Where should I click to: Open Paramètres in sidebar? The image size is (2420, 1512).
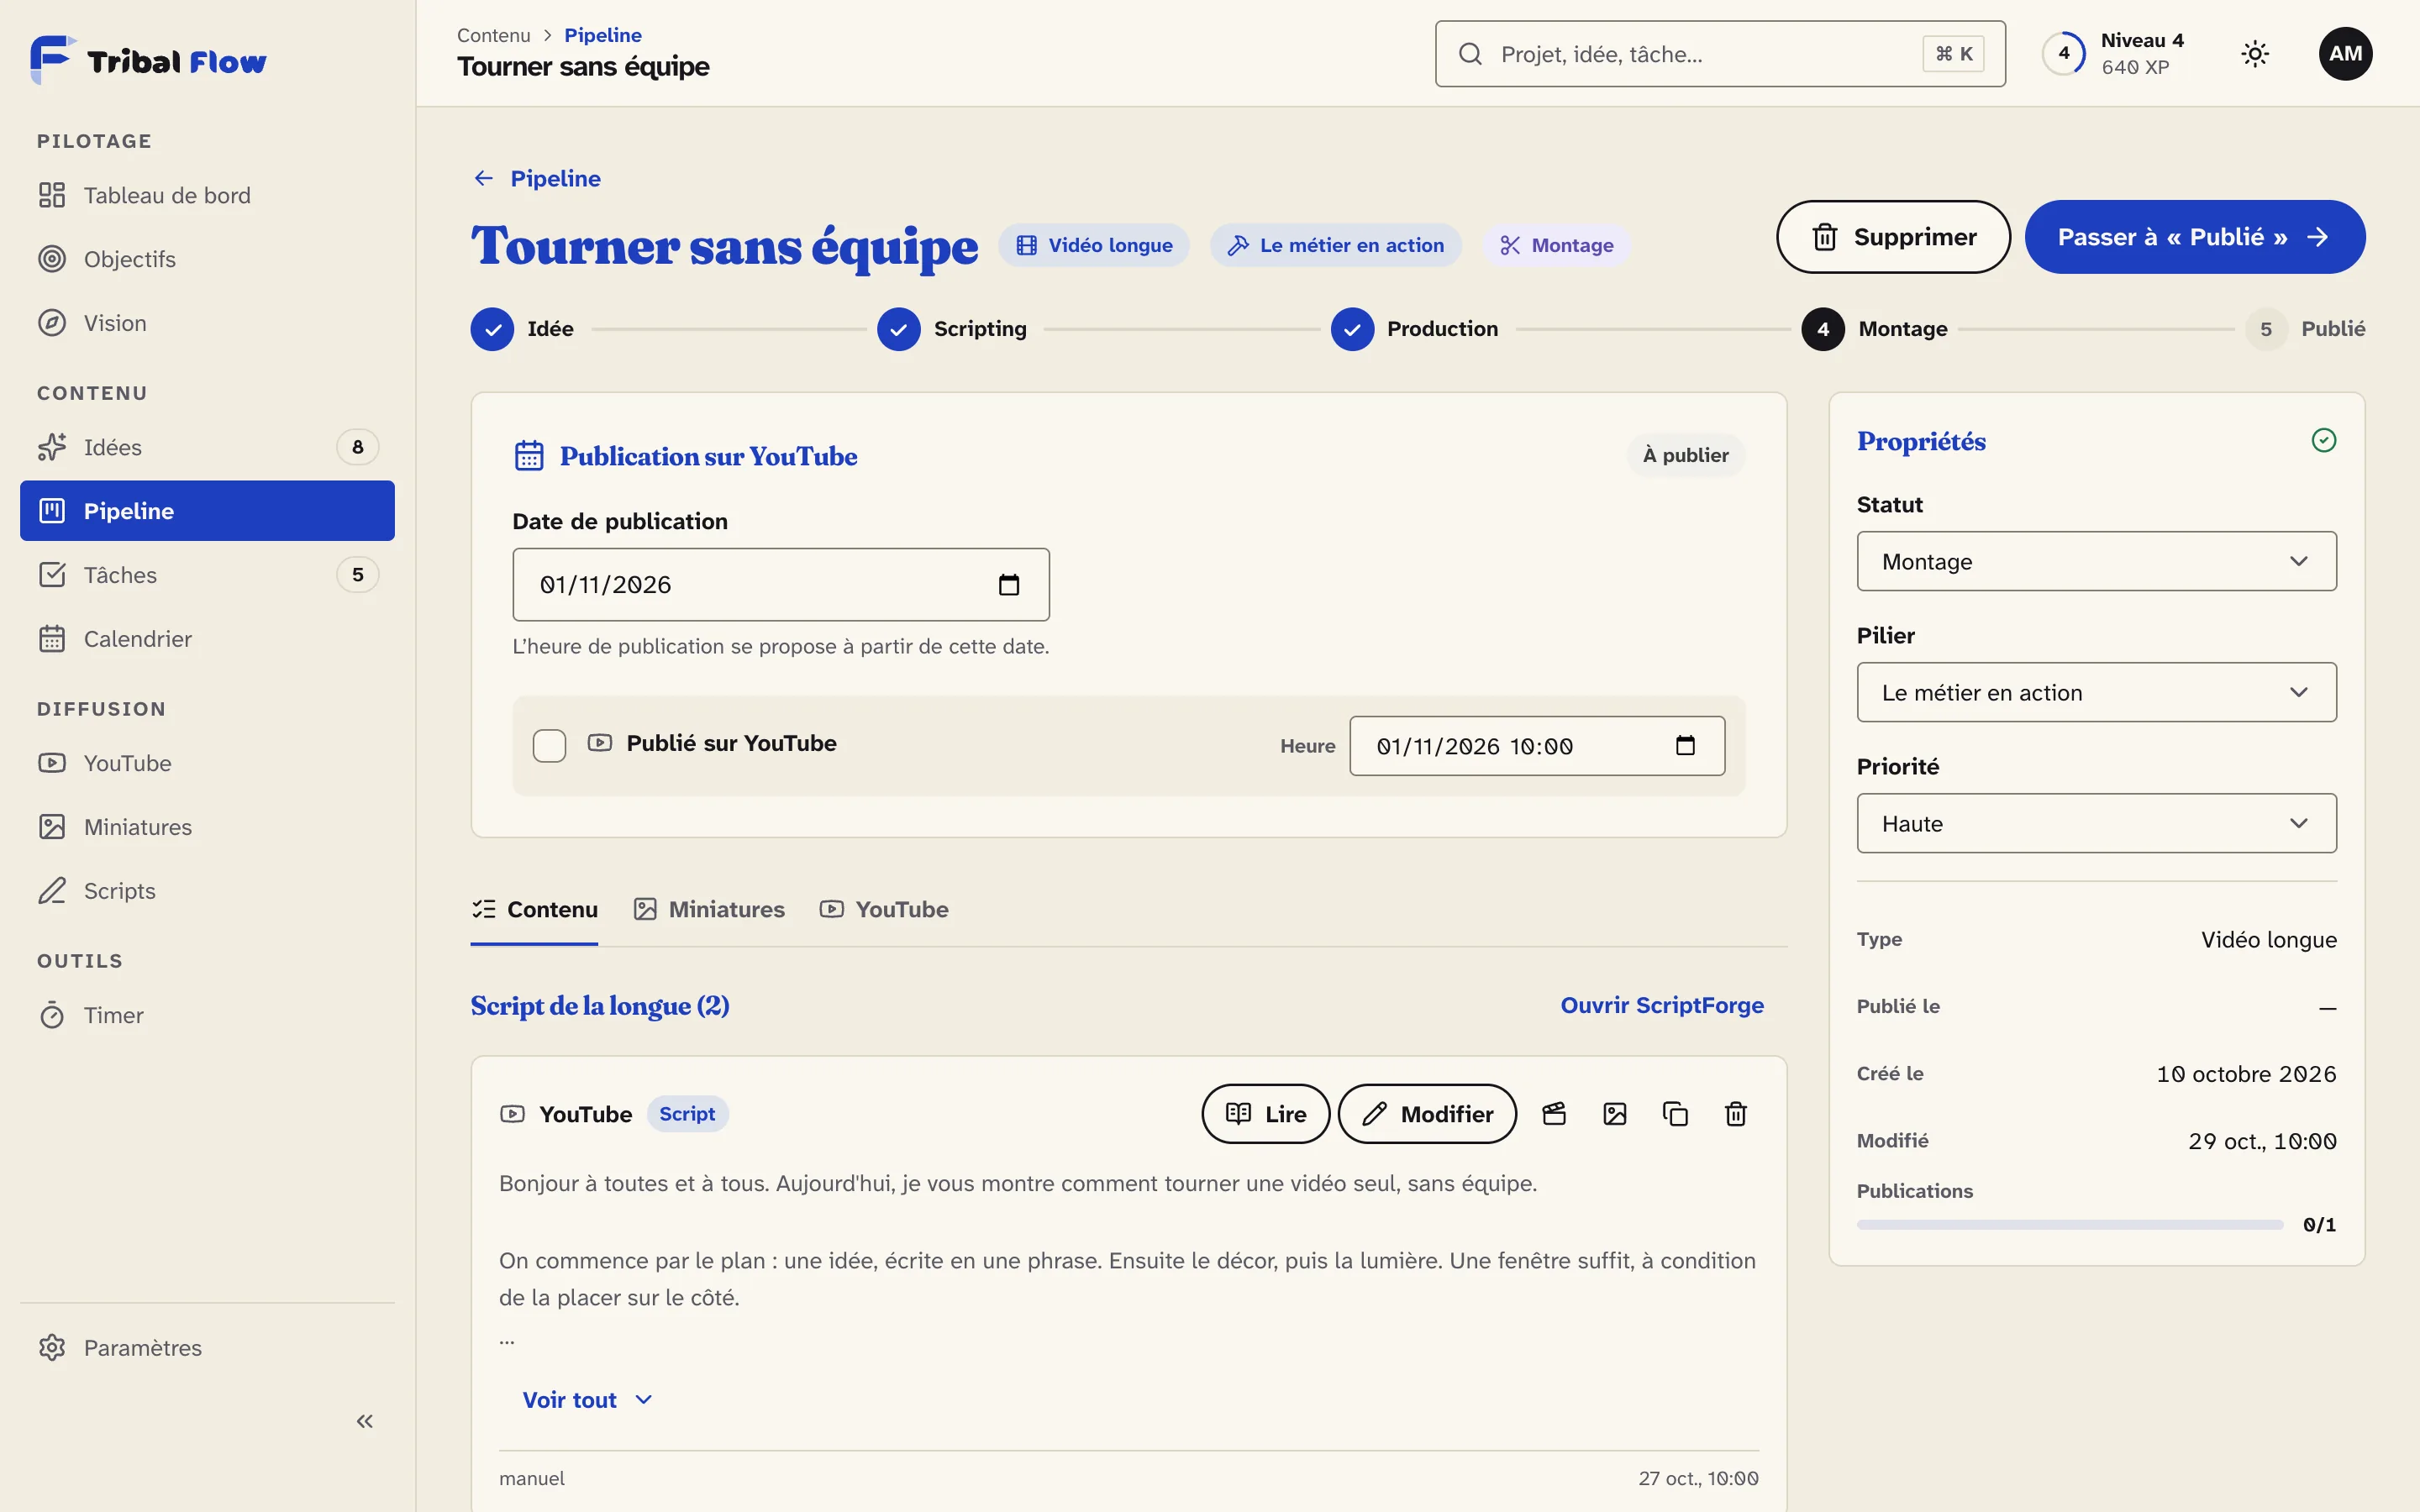(207, 1348)
